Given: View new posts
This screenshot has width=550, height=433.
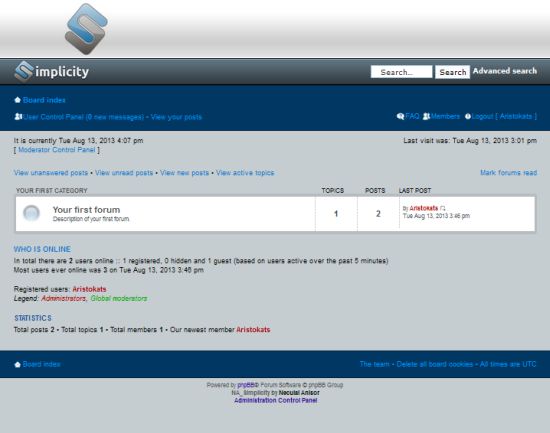Looking at the screenshot, I should [x=185, y=173].
